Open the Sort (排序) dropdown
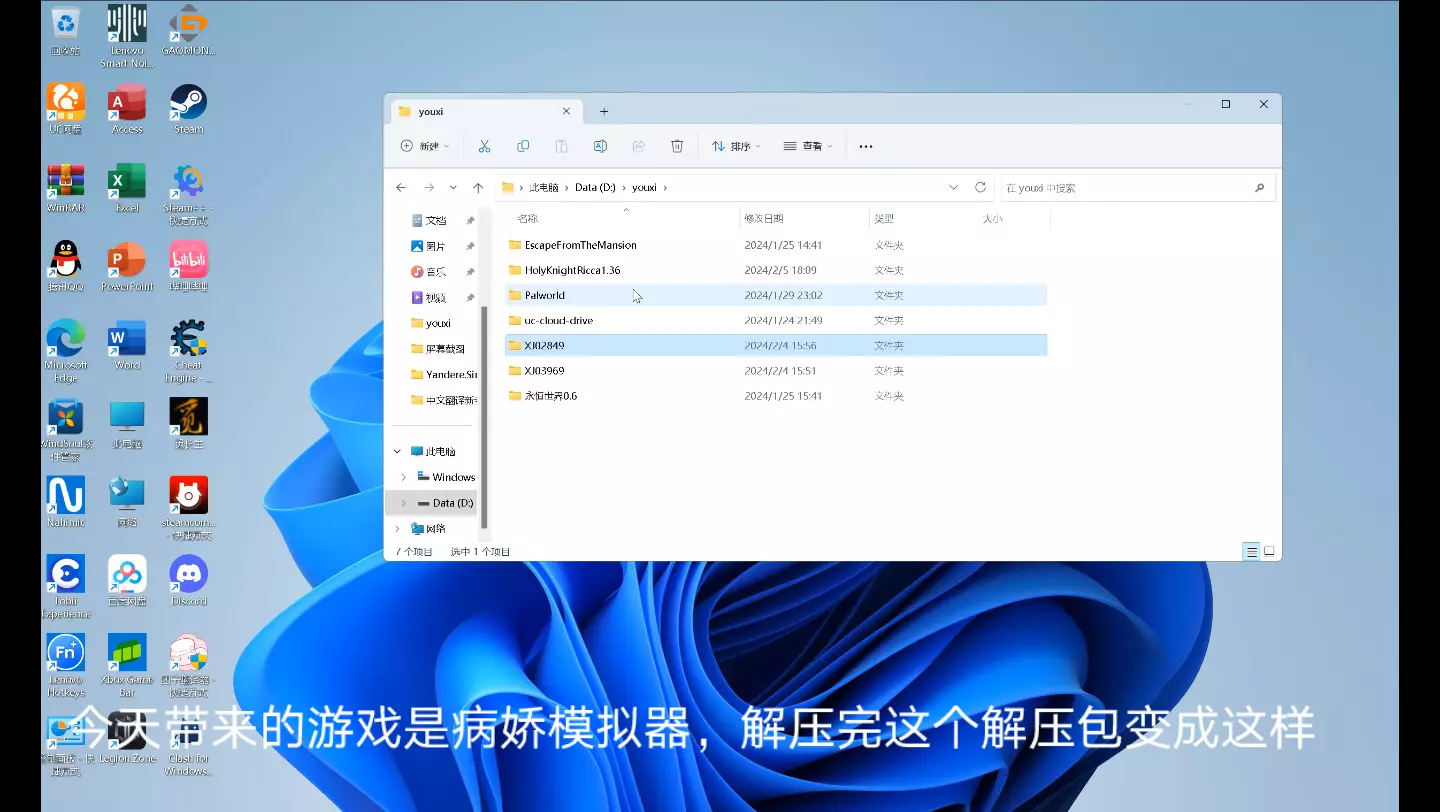1440x812 pixels. point(736,146)
